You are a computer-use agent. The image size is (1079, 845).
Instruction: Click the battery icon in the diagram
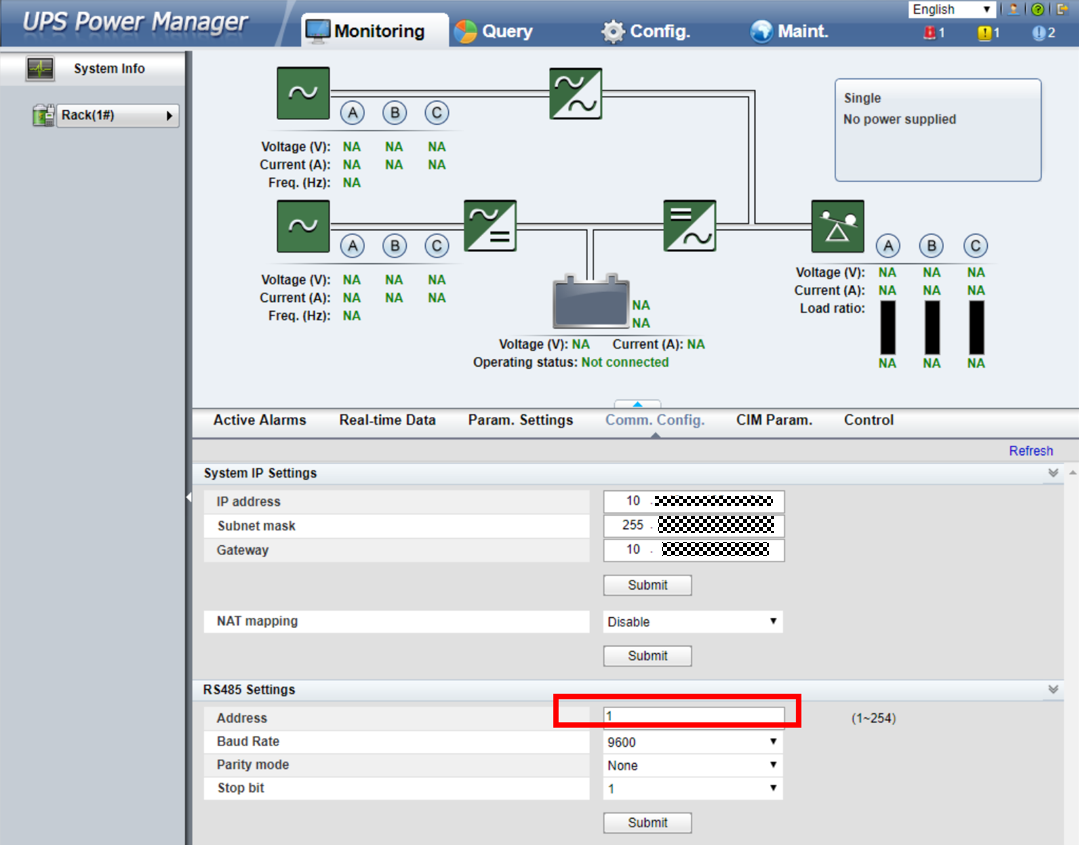591,303
